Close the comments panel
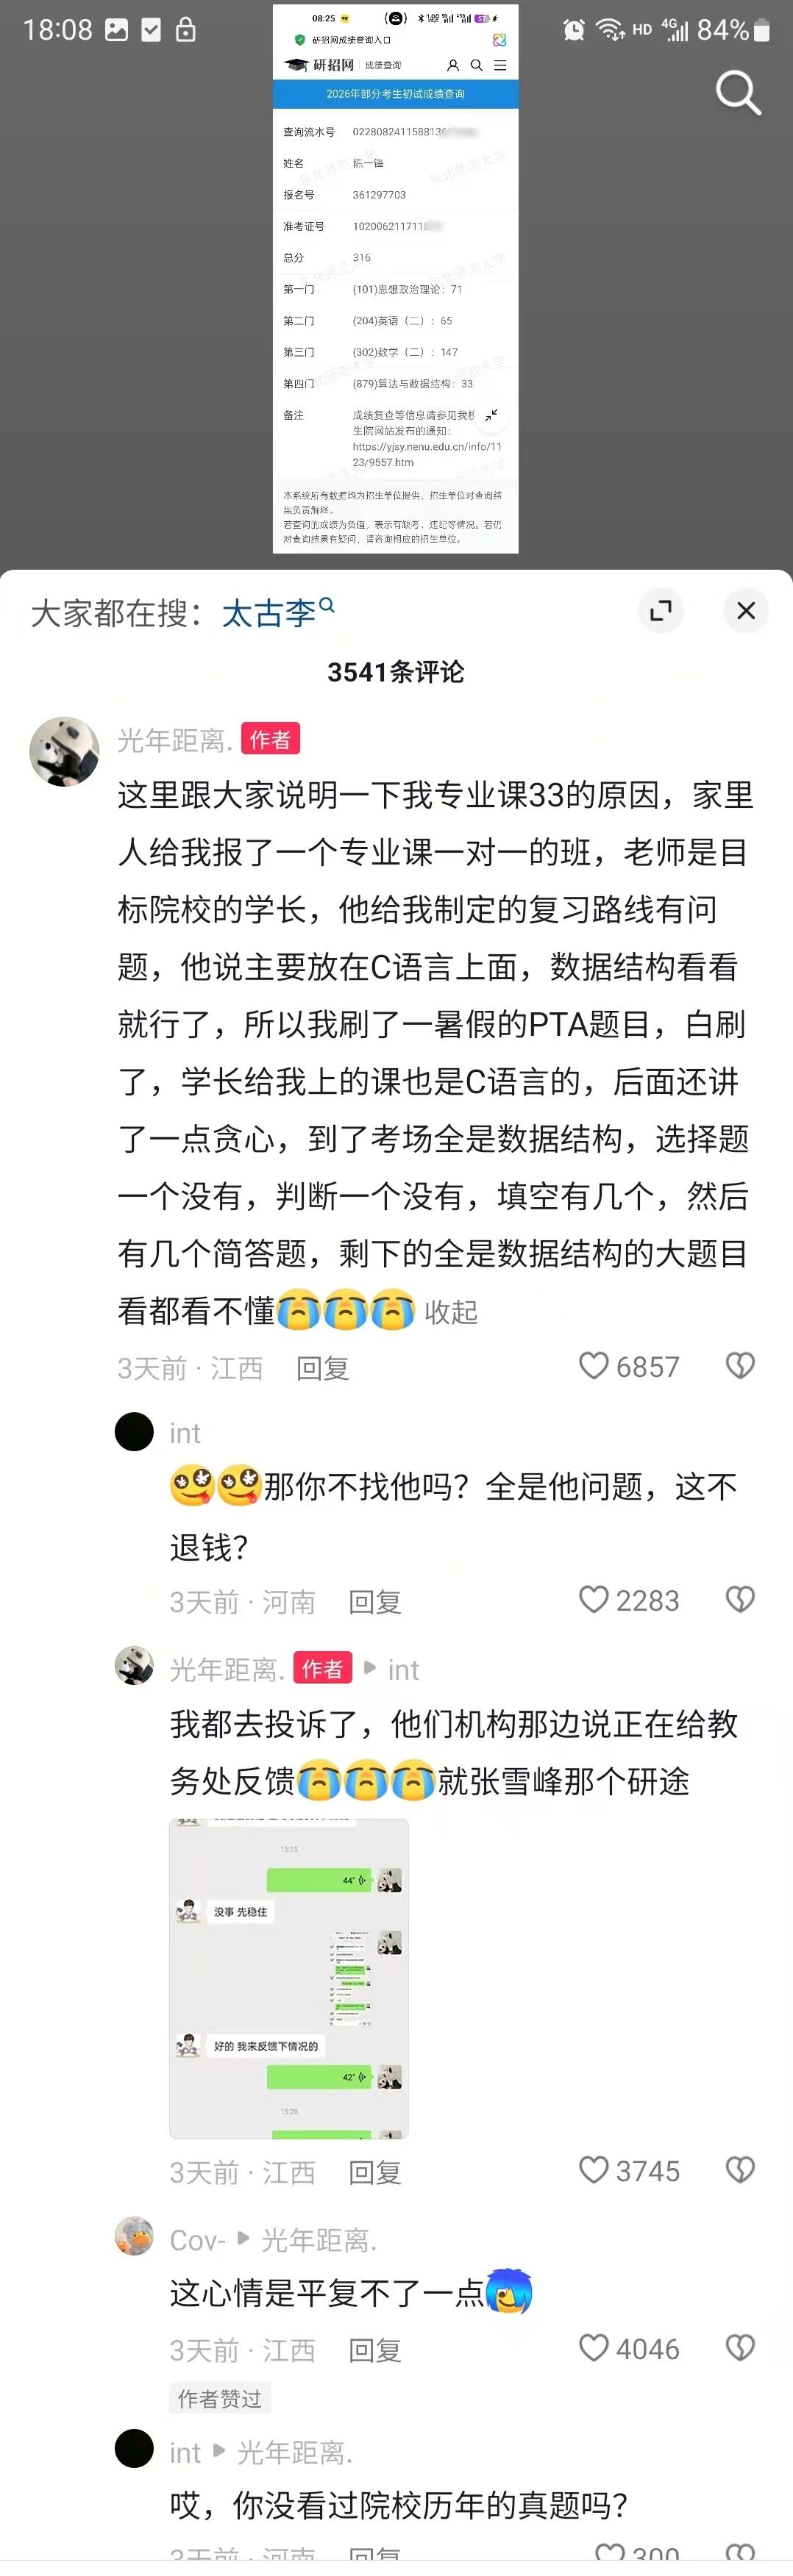Screen dimensions: 793x2576 pos(746,611)
